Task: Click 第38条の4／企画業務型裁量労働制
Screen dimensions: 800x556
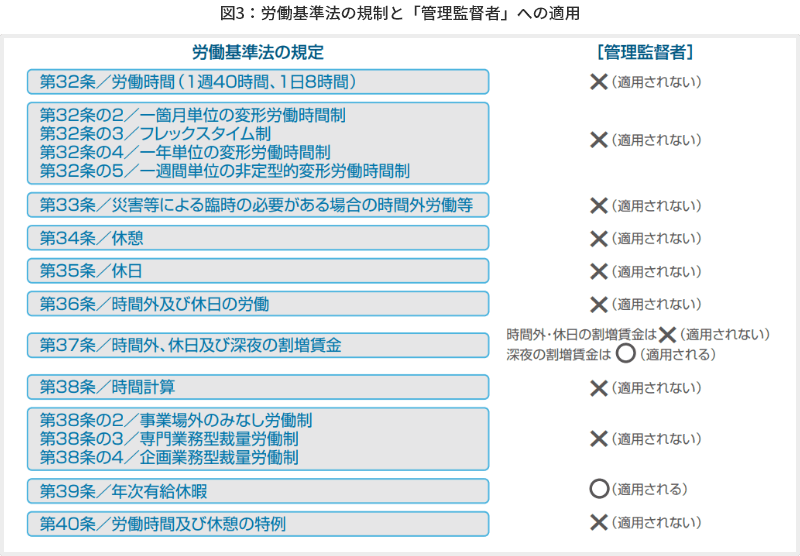Action: (169, 457)
